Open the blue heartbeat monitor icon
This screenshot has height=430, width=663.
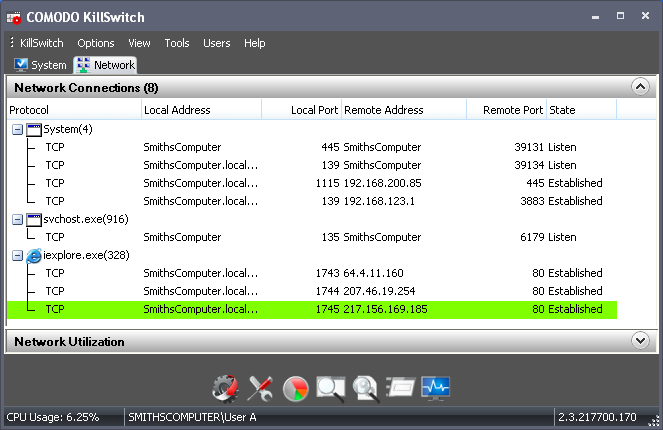(436, 388)
